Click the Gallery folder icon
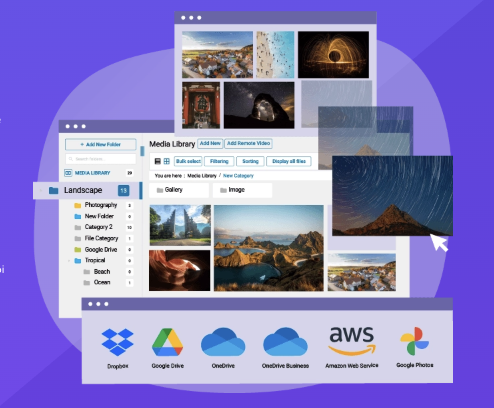Viewport: 494px width, 408px height. point(160,190)
